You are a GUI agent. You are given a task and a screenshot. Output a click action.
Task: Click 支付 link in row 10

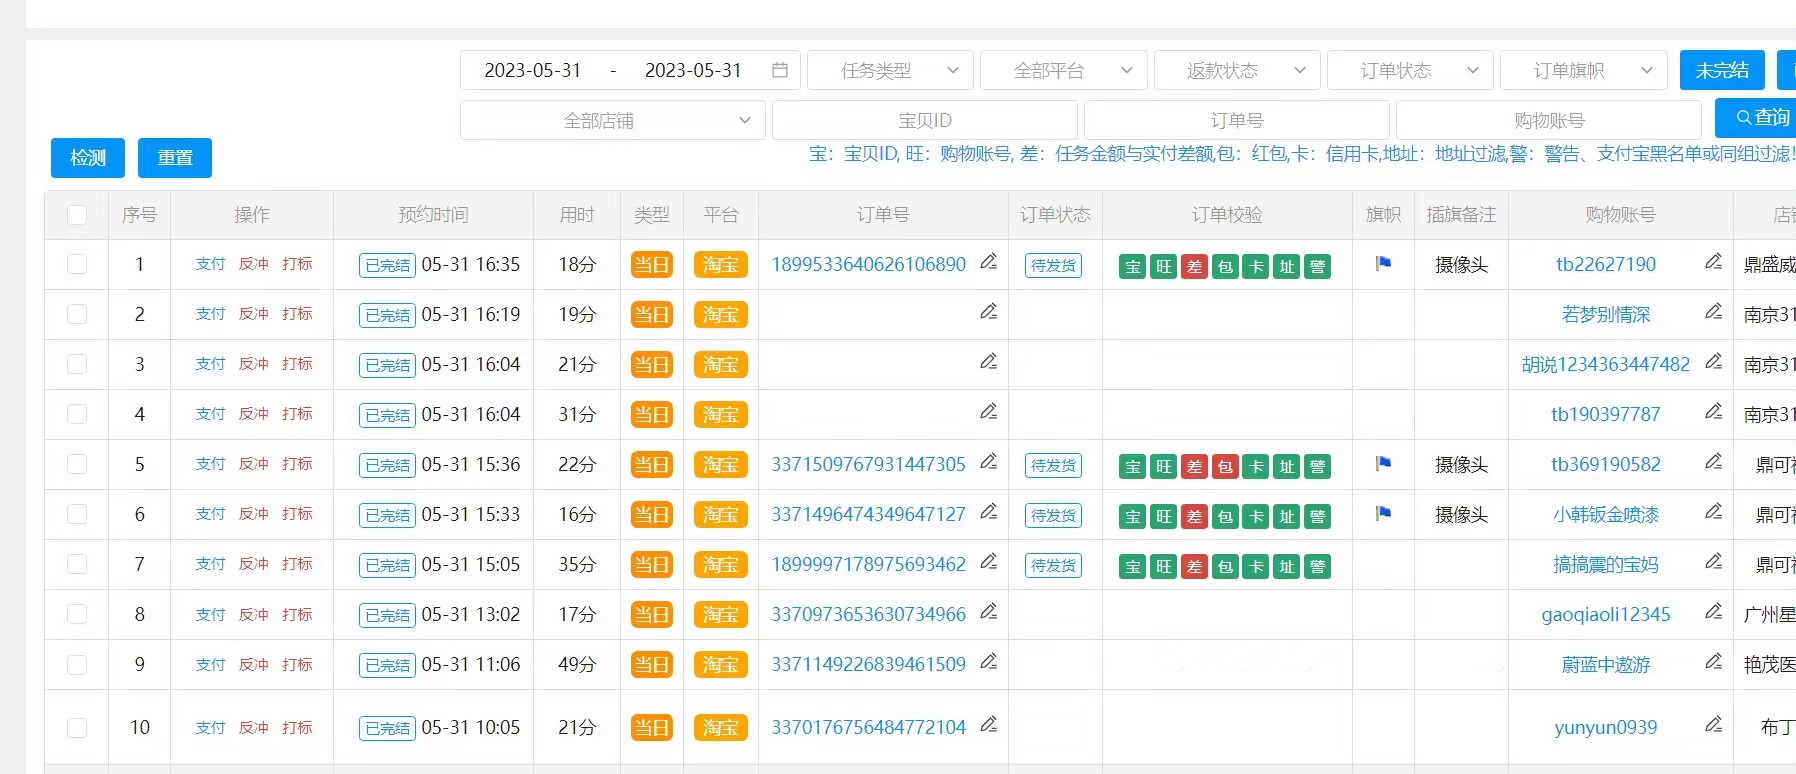click(x=210, y=728)
